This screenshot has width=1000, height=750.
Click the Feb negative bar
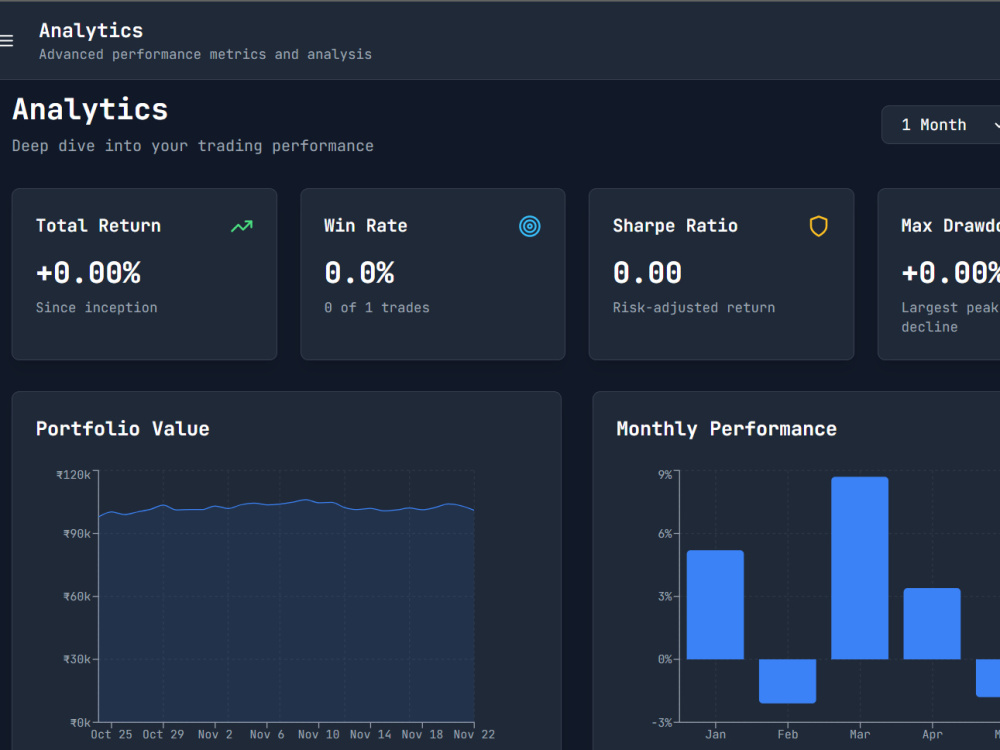pos(788,681)
